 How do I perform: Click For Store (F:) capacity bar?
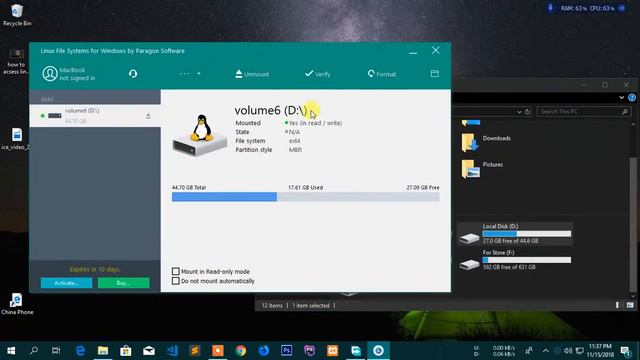point(527,260)
